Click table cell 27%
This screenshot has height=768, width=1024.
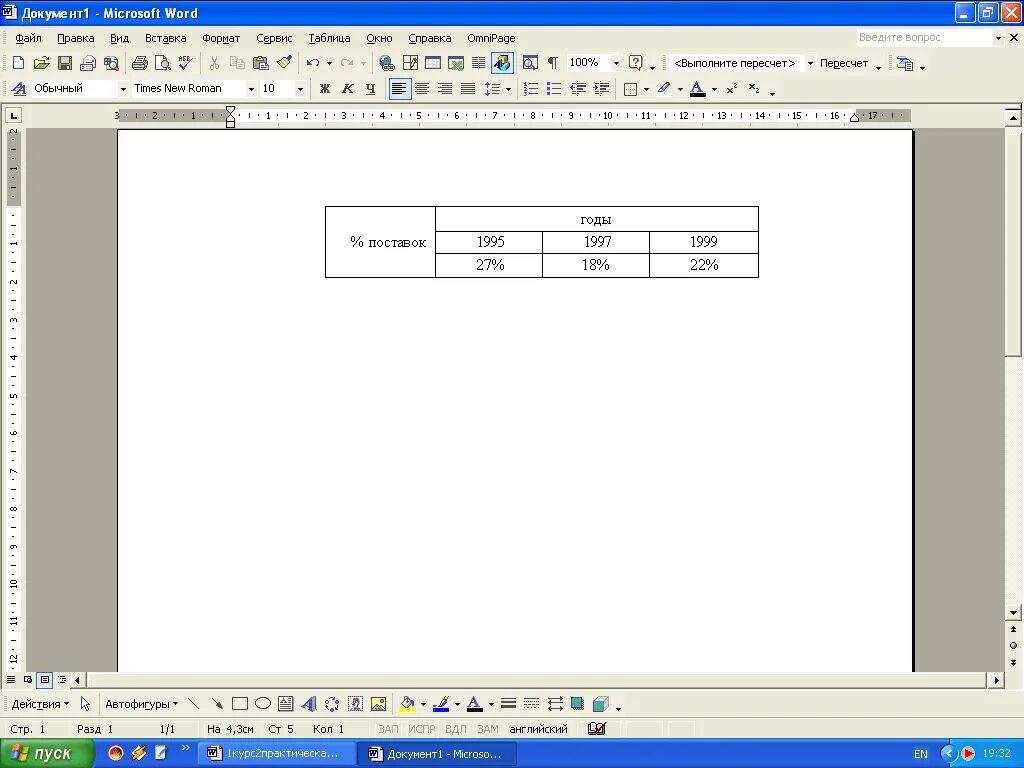click(x=489, y=265)
